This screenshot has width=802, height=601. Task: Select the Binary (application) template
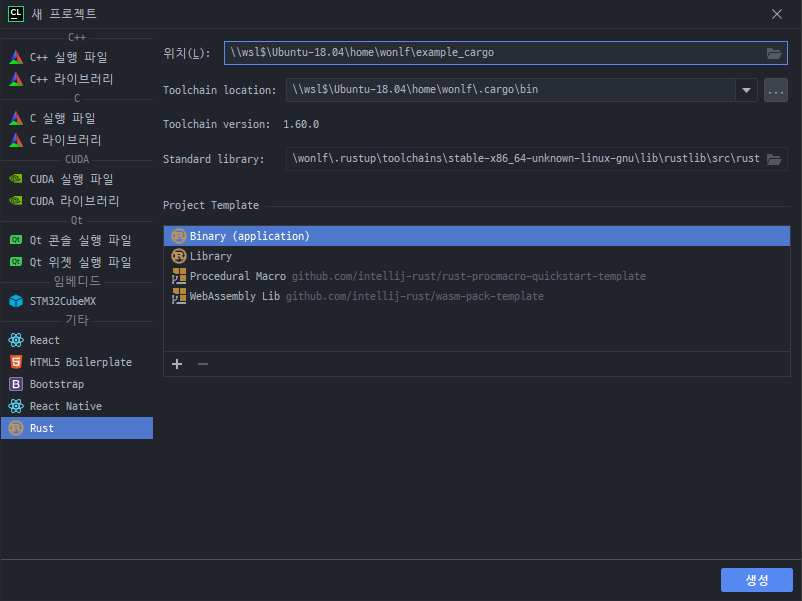point(477,236)
